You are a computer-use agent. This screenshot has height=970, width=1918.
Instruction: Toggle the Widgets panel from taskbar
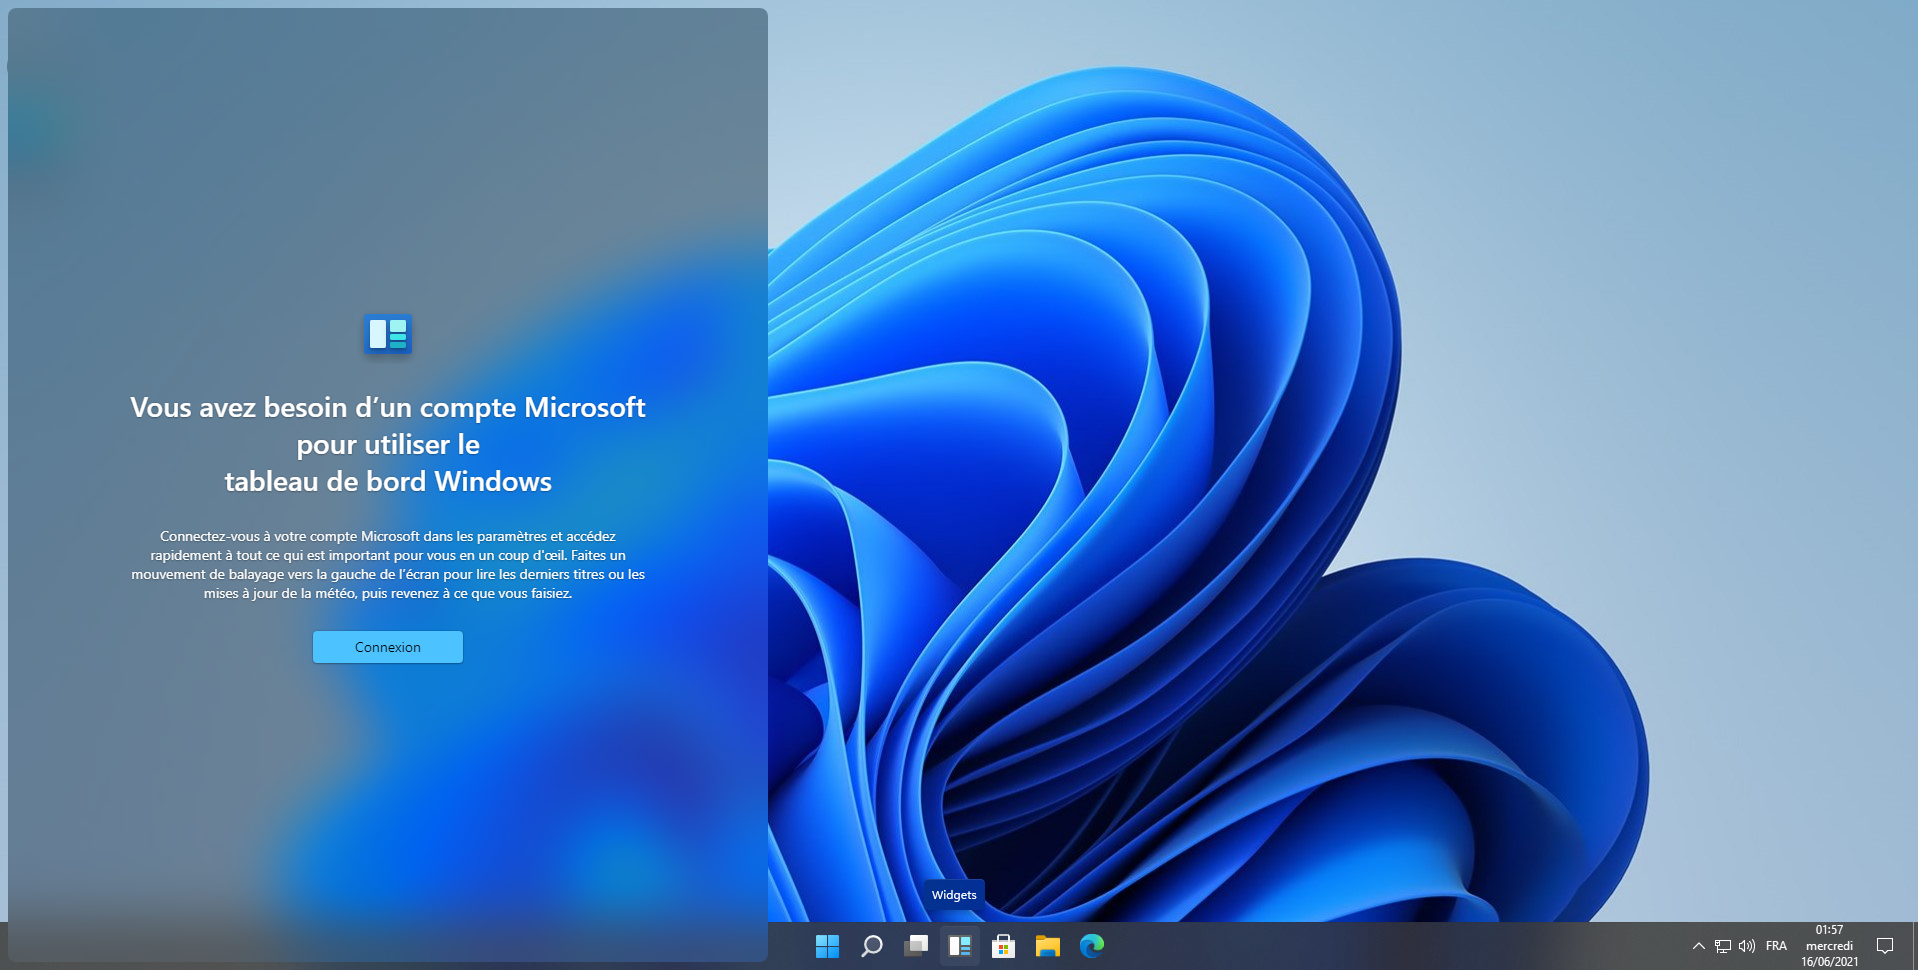(x=960, y=946)
